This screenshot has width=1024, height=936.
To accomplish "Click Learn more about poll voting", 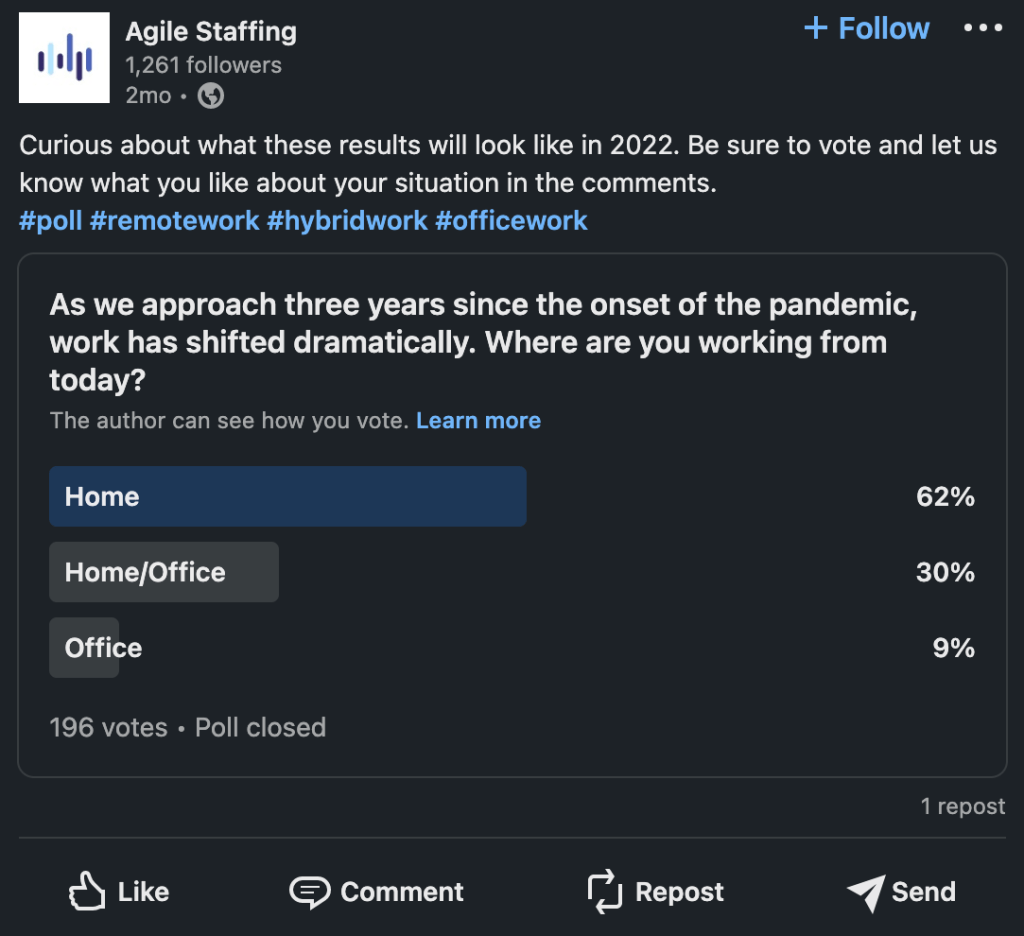I will [478, 421].
